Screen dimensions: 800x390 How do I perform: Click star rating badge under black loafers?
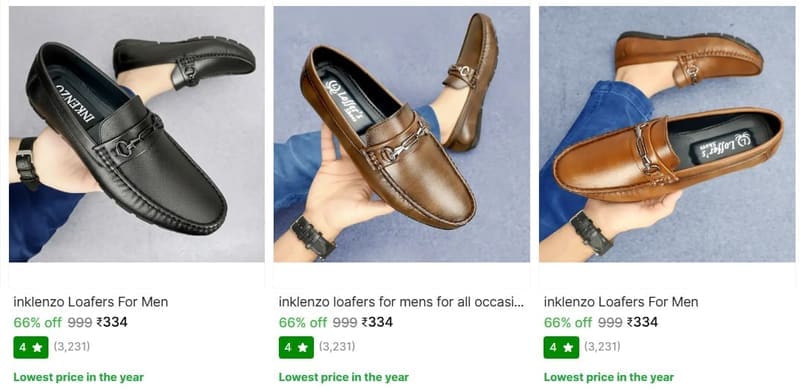(x=31, y=347)
